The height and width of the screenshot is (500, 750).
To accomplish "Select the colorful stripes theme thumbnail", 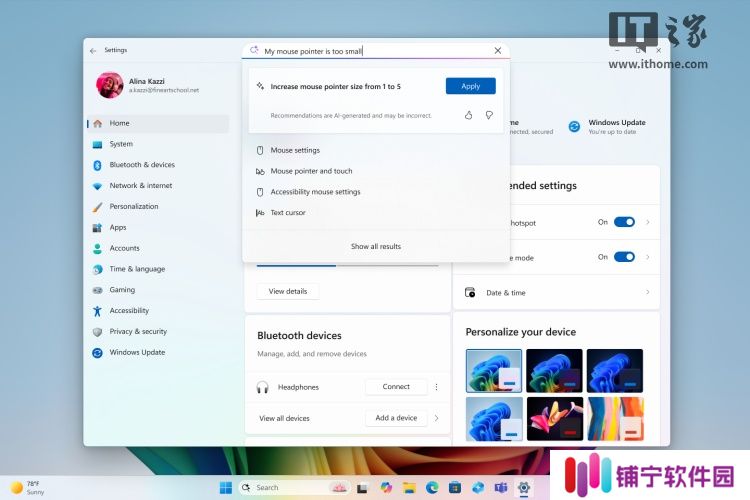I will (615, 419).
